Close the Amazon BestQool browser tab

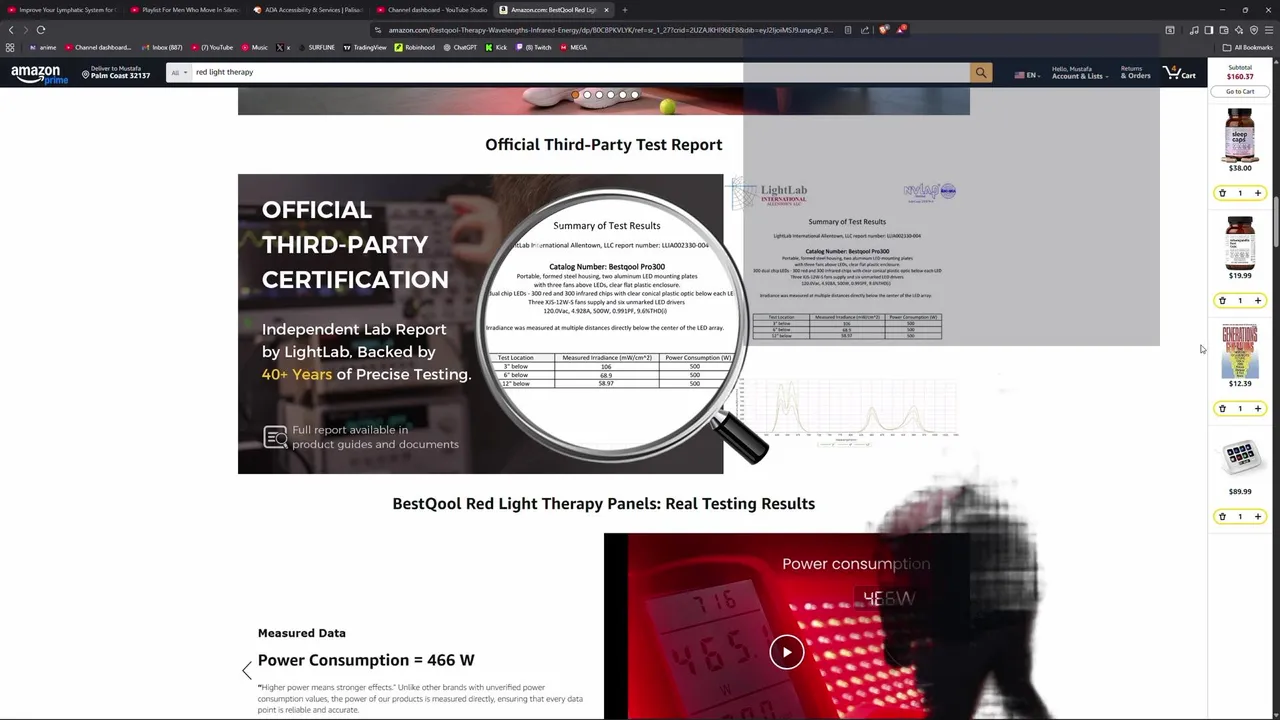click(606, 10)
